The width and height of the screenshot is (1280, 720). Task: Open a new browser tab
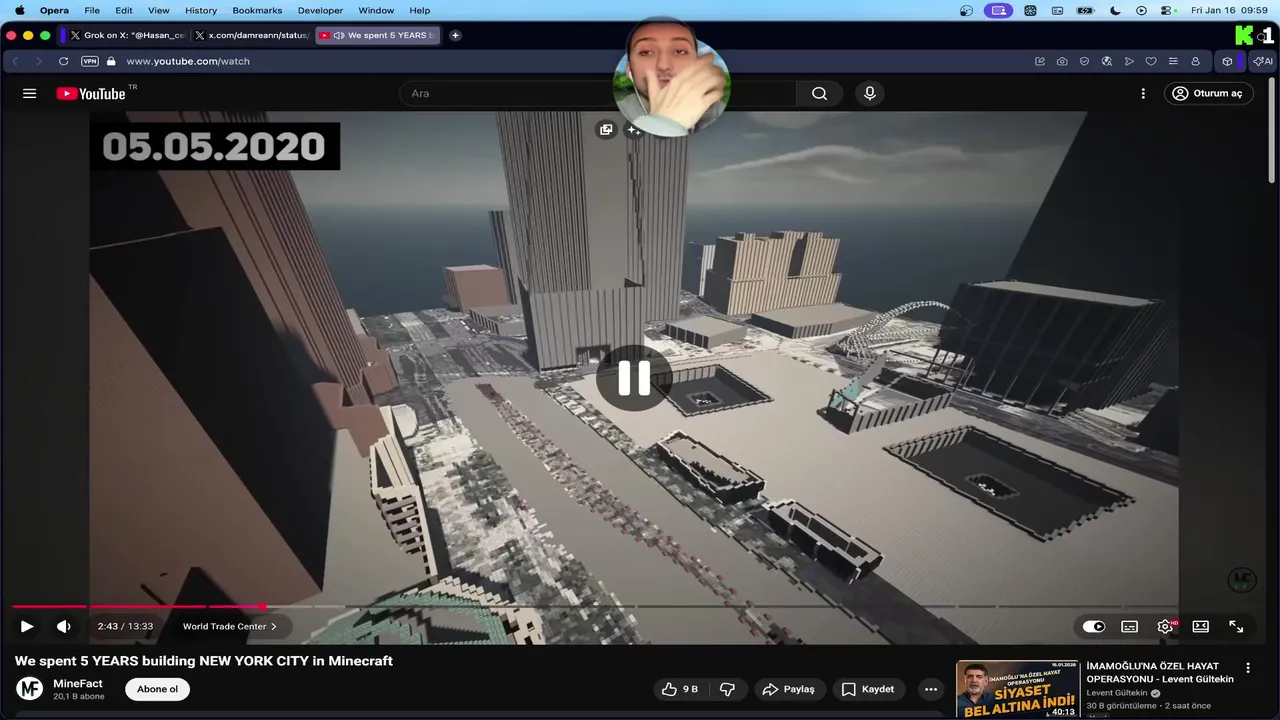[x=455, y=35]
